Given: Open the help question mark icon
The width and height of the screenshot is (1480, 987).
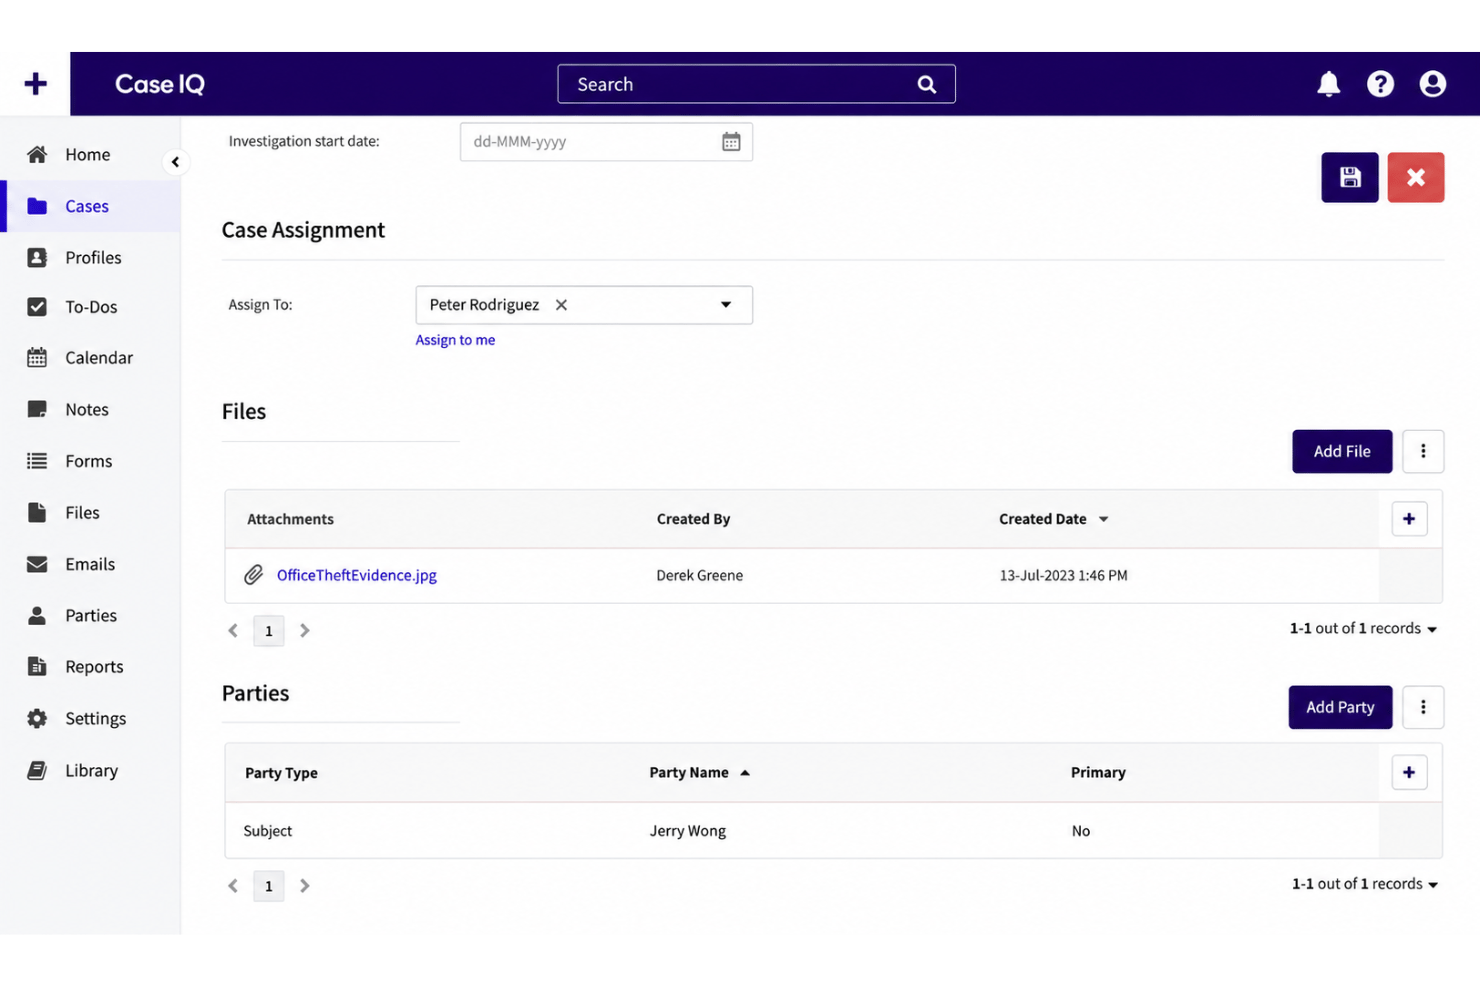Looking at the screenshot, I should [1380, 84].
